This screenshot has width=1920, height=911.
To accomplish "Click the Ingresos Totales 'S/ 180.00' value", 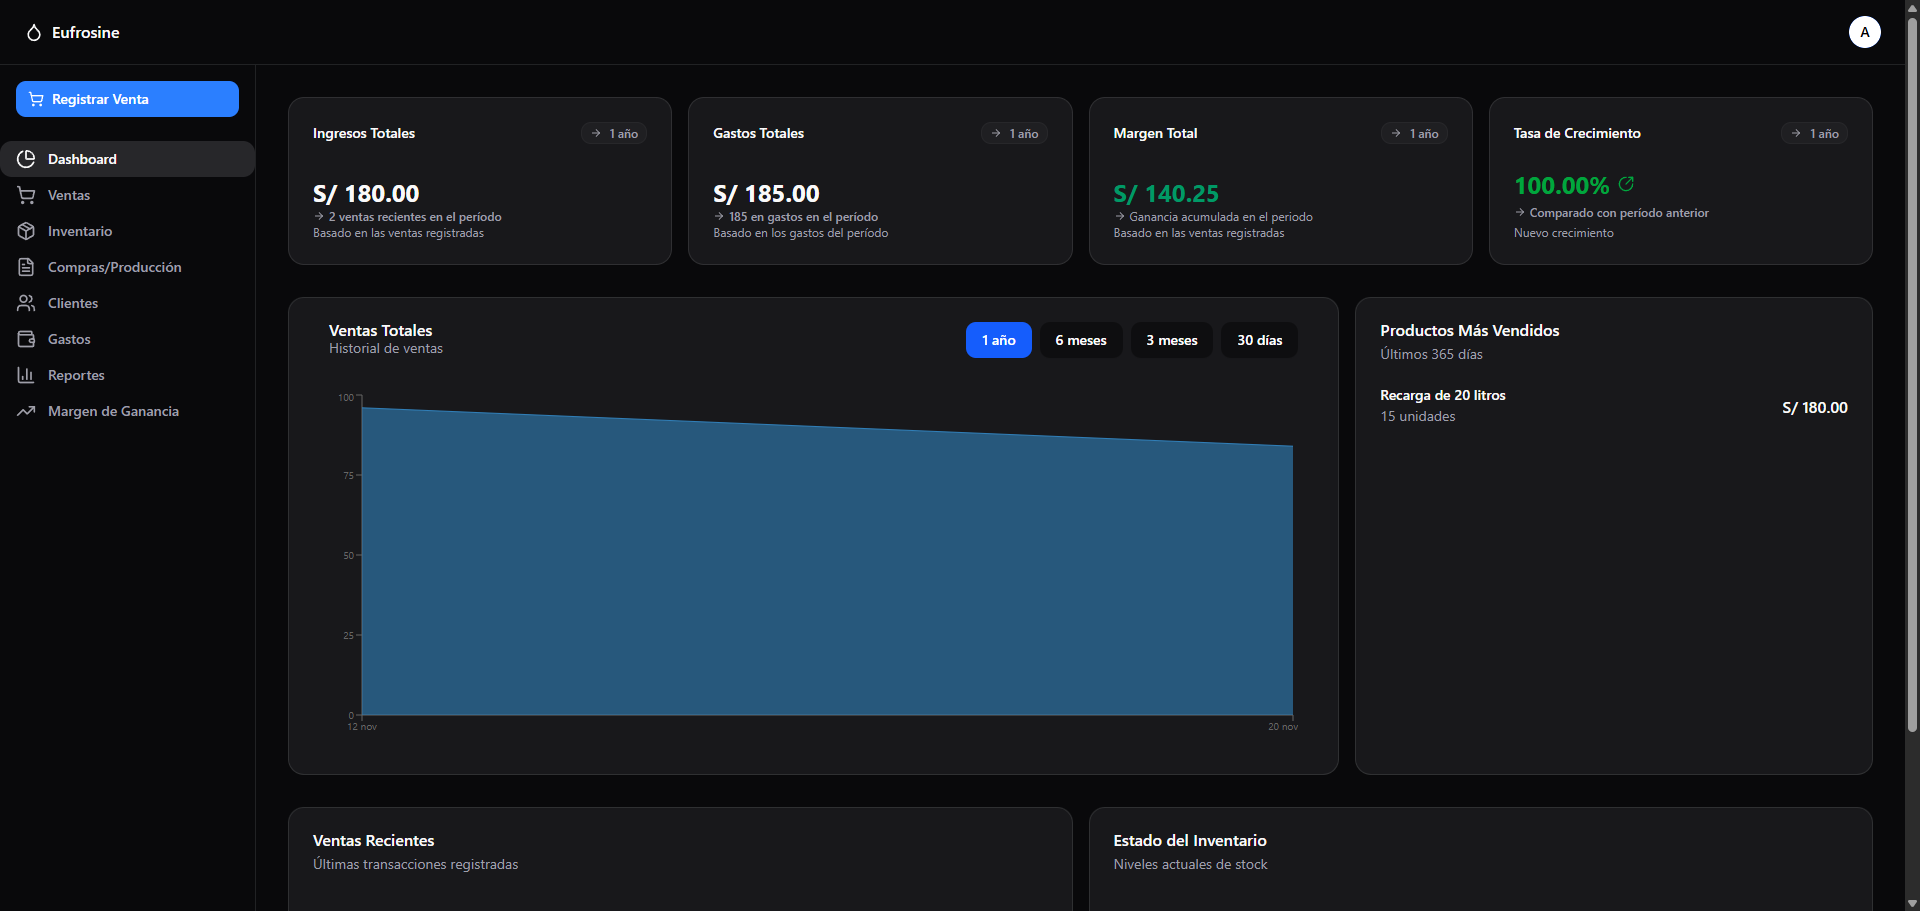I will (x=366, y=194).
